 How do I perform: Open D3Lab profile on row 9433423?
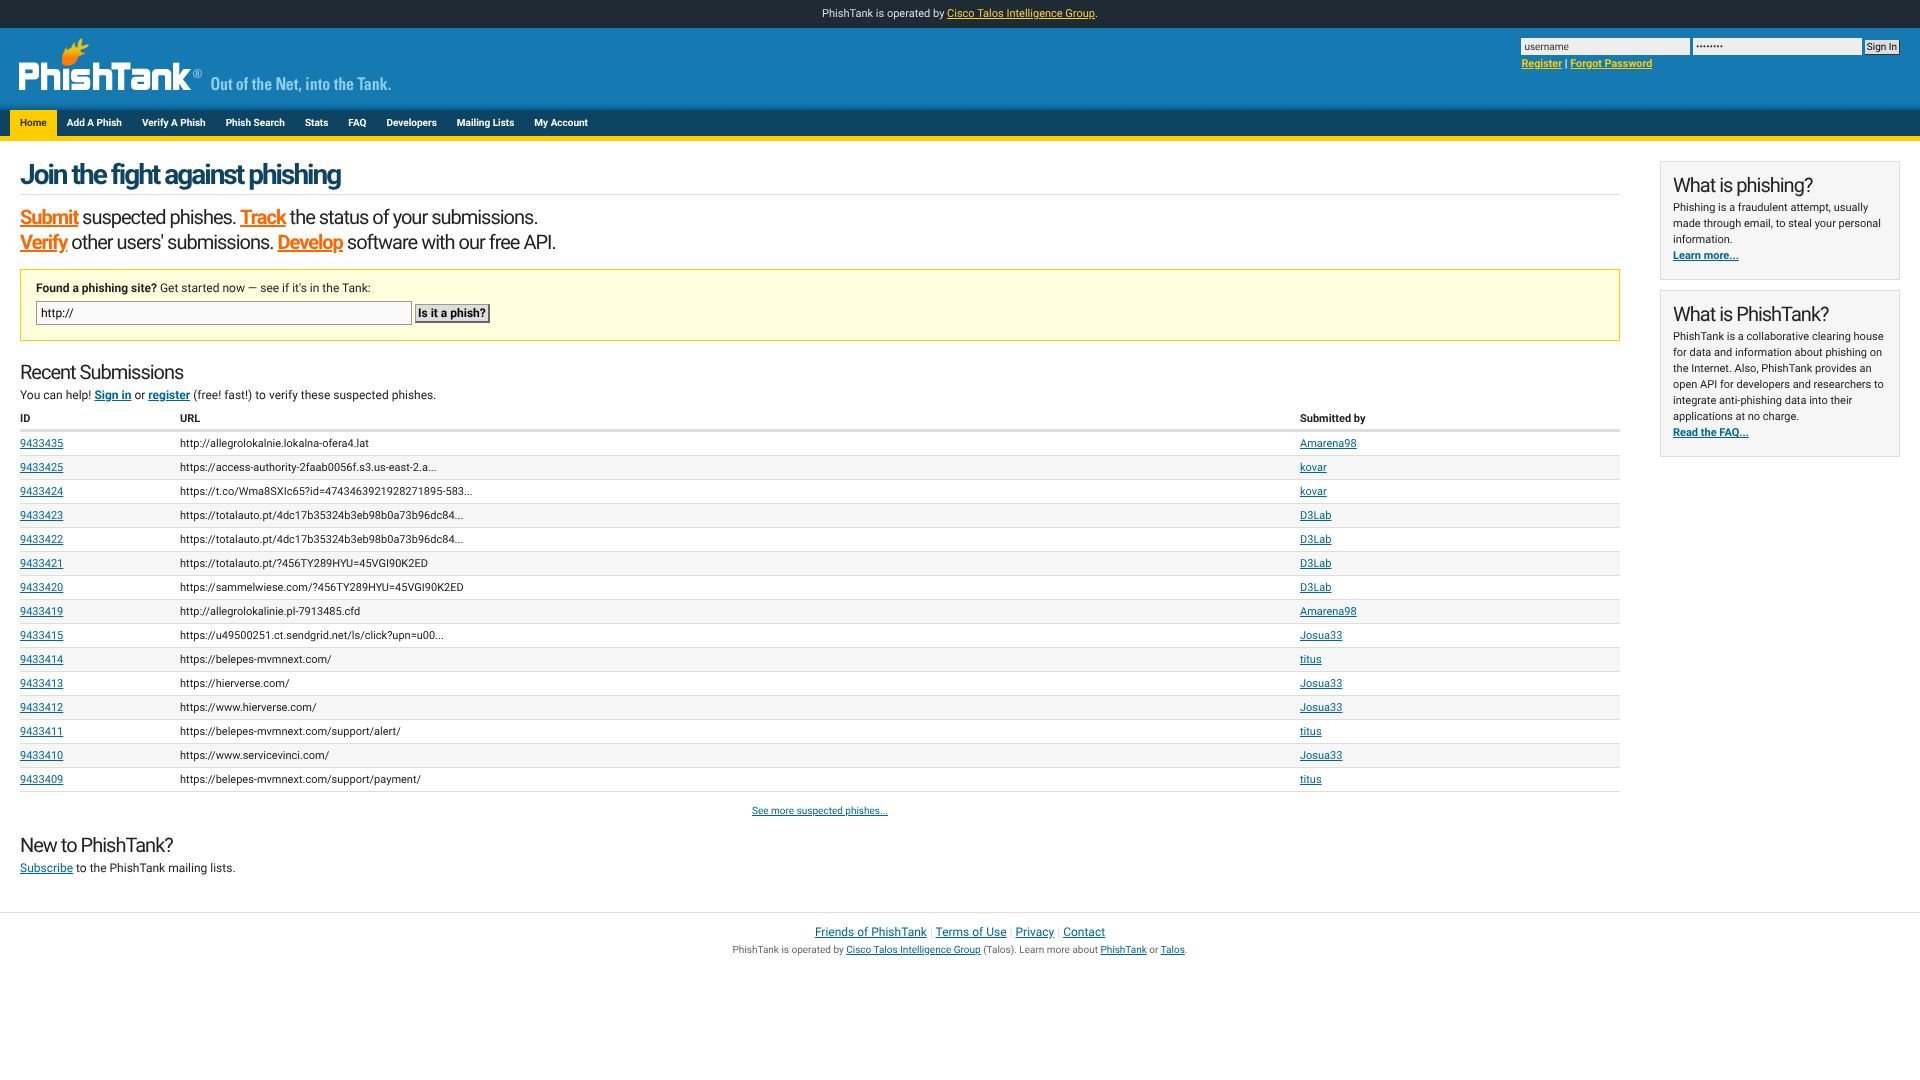(1315, 516)
